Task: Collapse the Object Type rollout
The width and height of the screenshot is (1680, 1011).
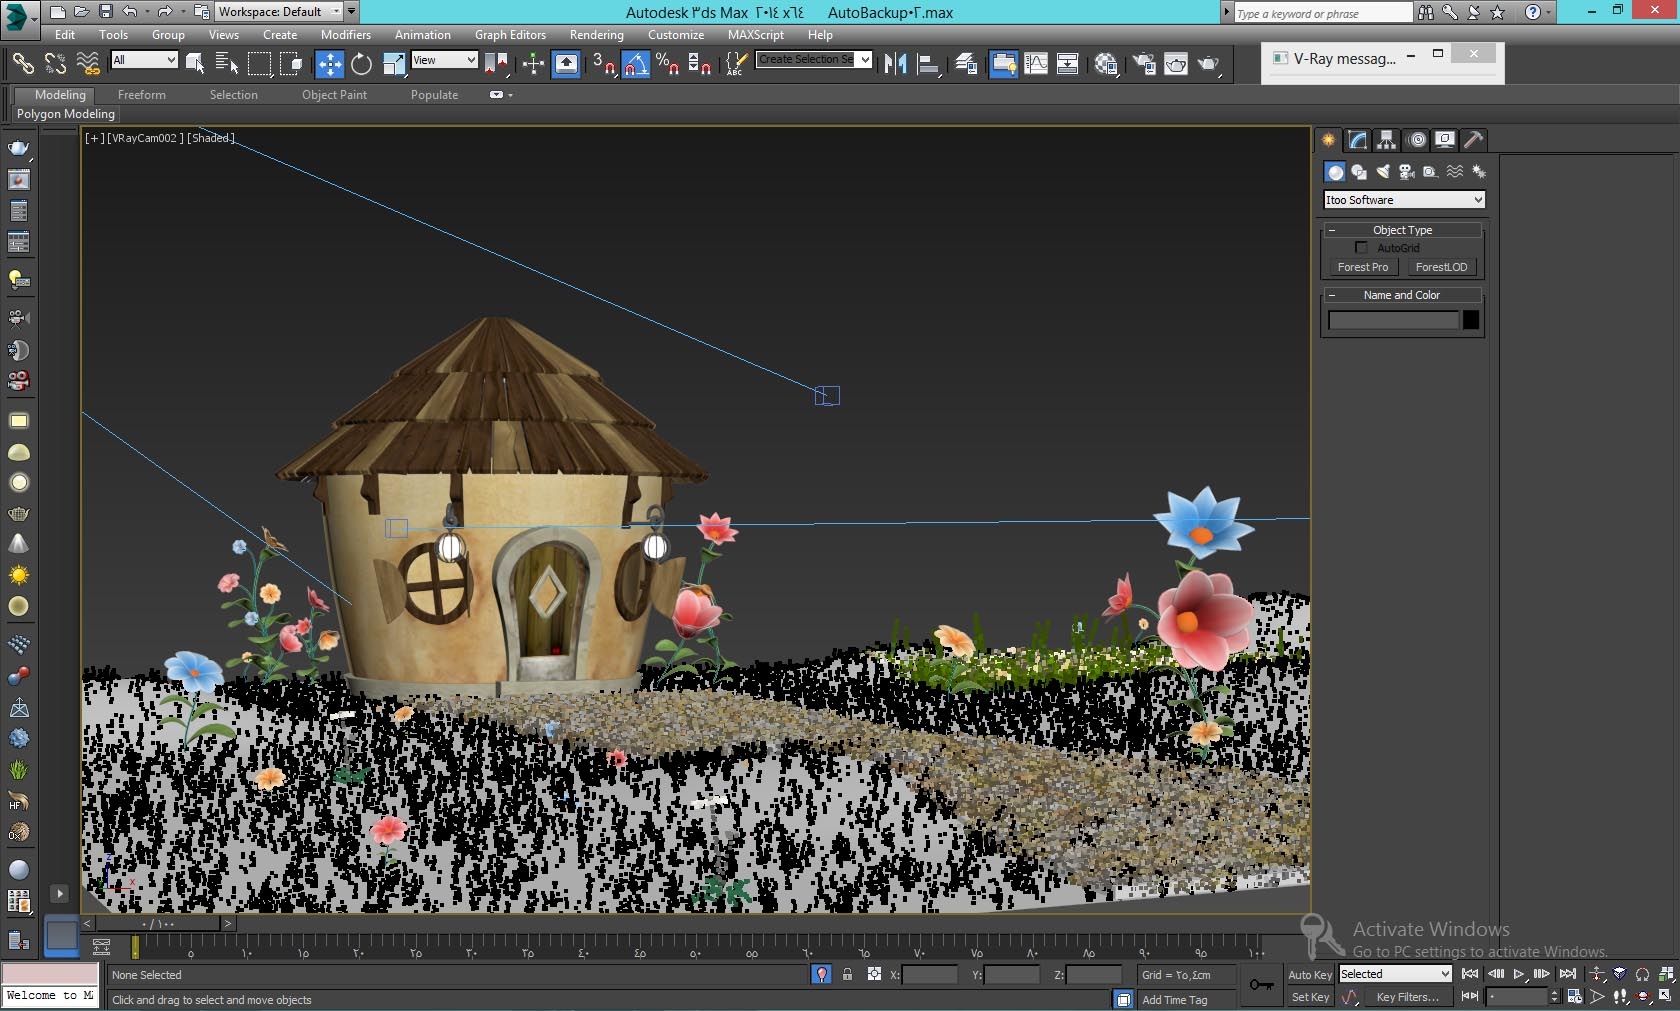Action: pos(1334,230)
